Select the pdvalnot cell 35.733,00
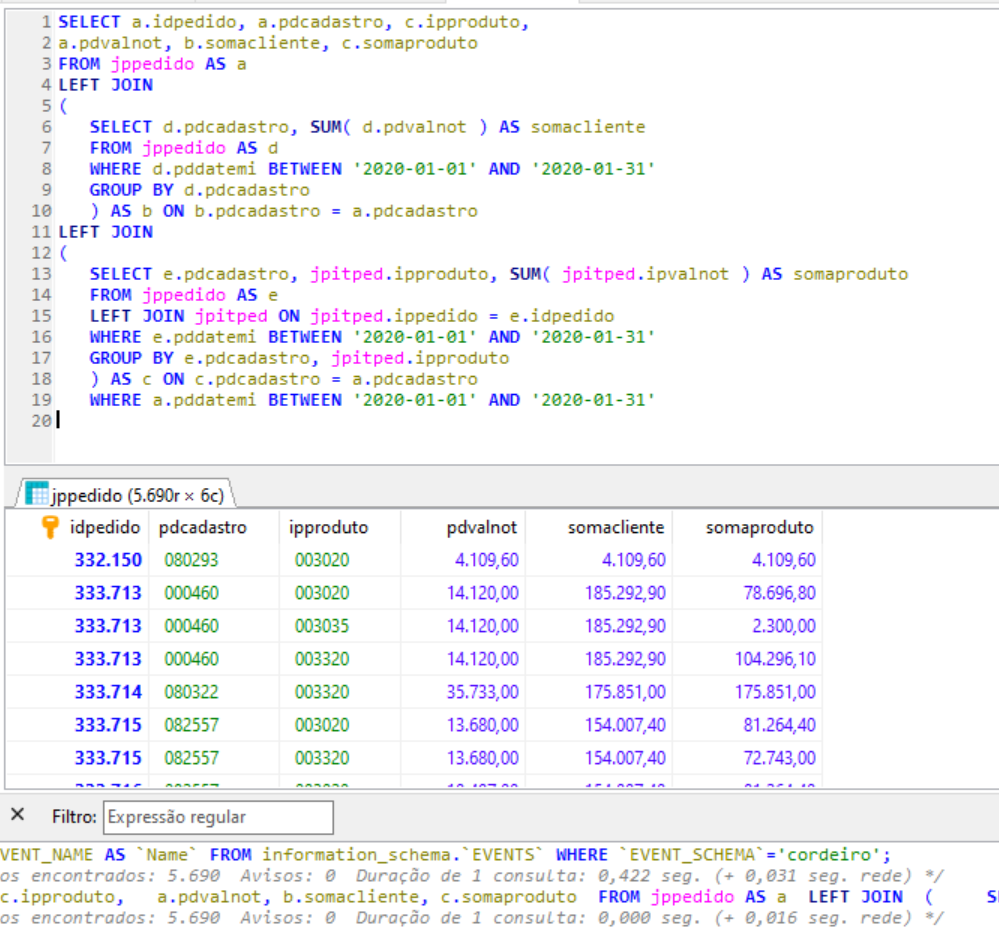Image resolution: width=999 pixels, height=935 pixels. (482, 692)
